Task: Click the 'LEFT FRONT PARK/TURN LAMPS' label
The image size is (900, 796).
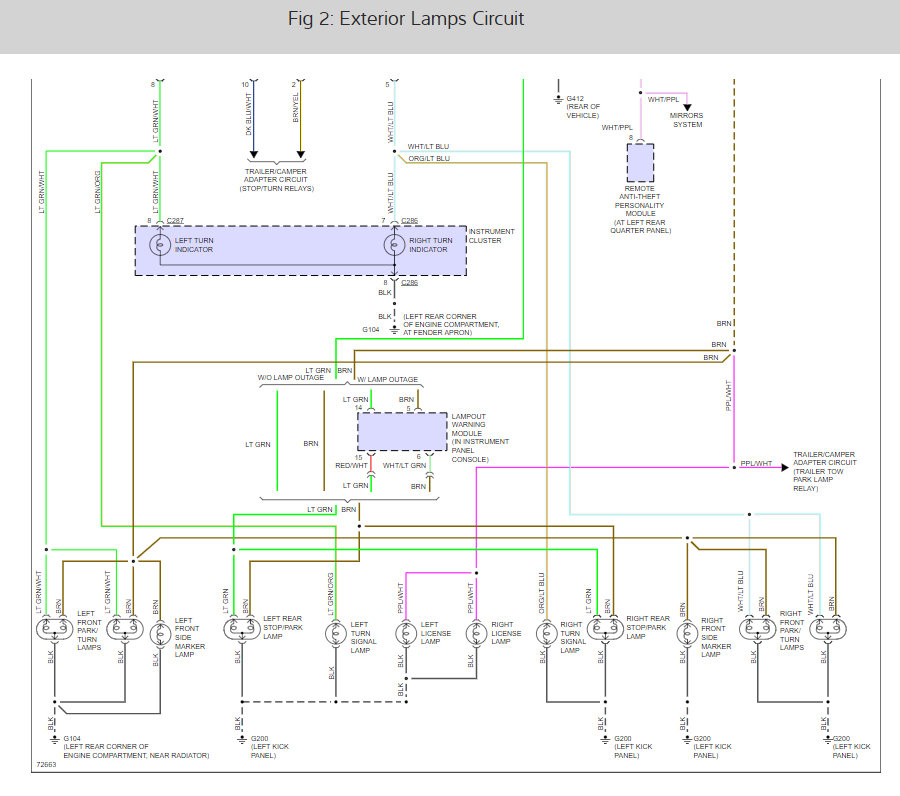Action: [x=89, y=630]
